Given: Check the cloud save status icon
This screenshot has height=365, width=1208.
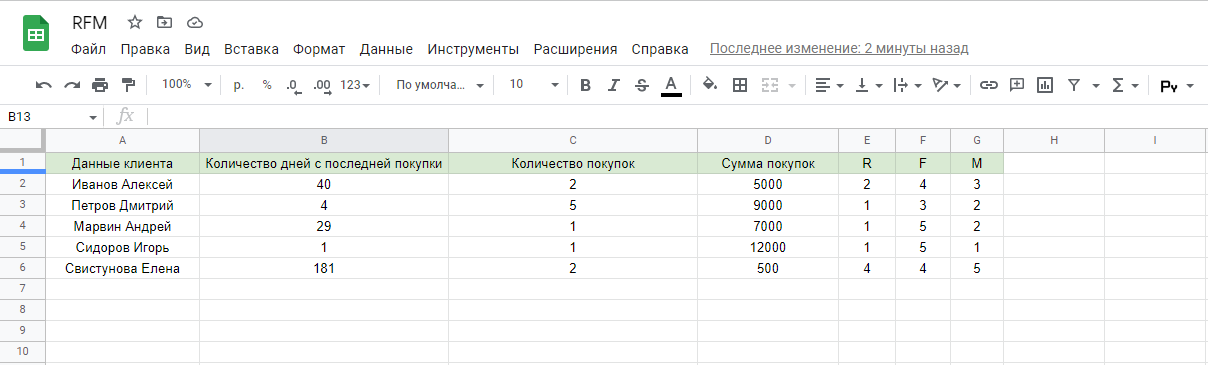Looking at the screenshot, I should [x=195, y=22].
